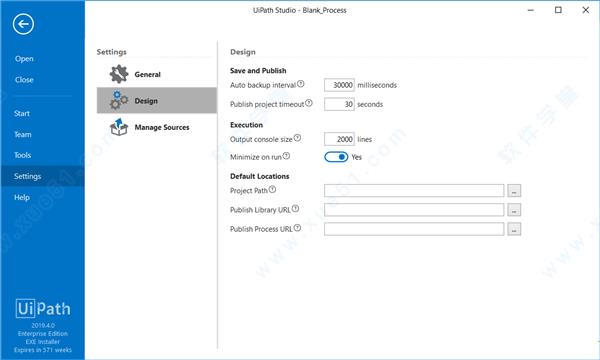Click the 'Default Locations' heading
Image resolution: width=600 pixels, height=360 pixels.
click(x=259, y=176)
